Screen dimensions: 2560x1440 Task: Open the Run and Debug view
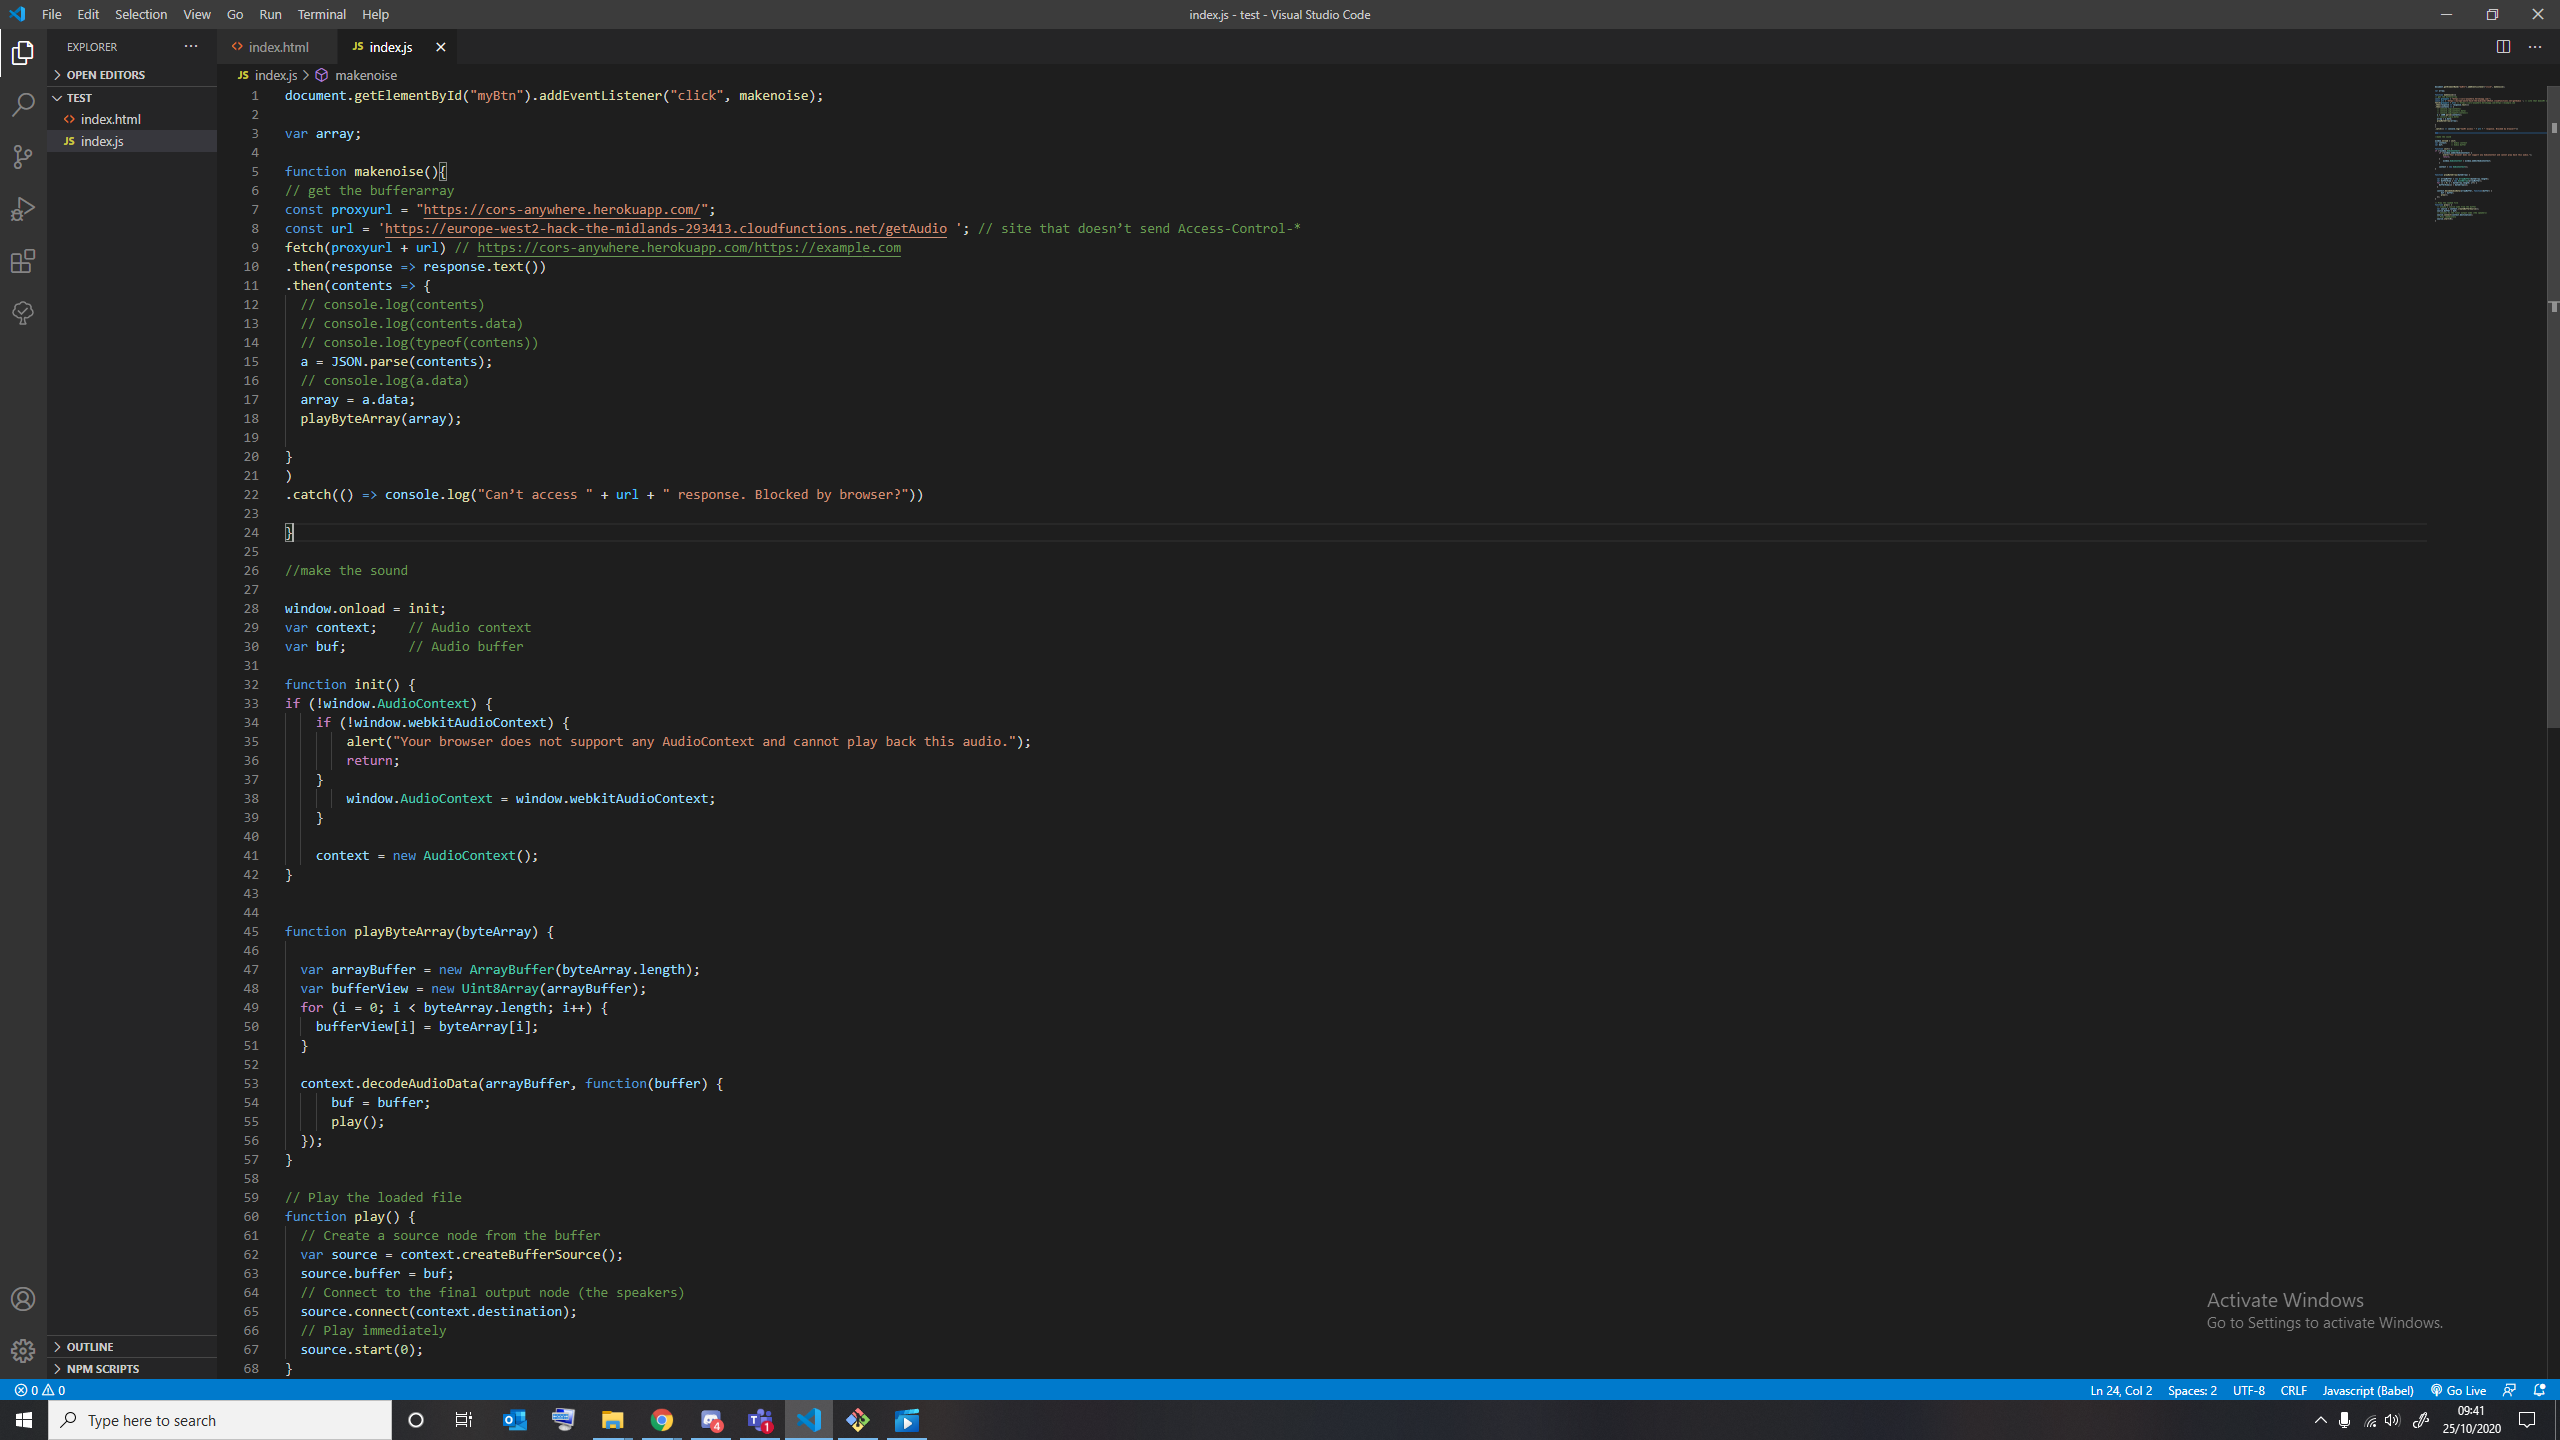[23, 209]
